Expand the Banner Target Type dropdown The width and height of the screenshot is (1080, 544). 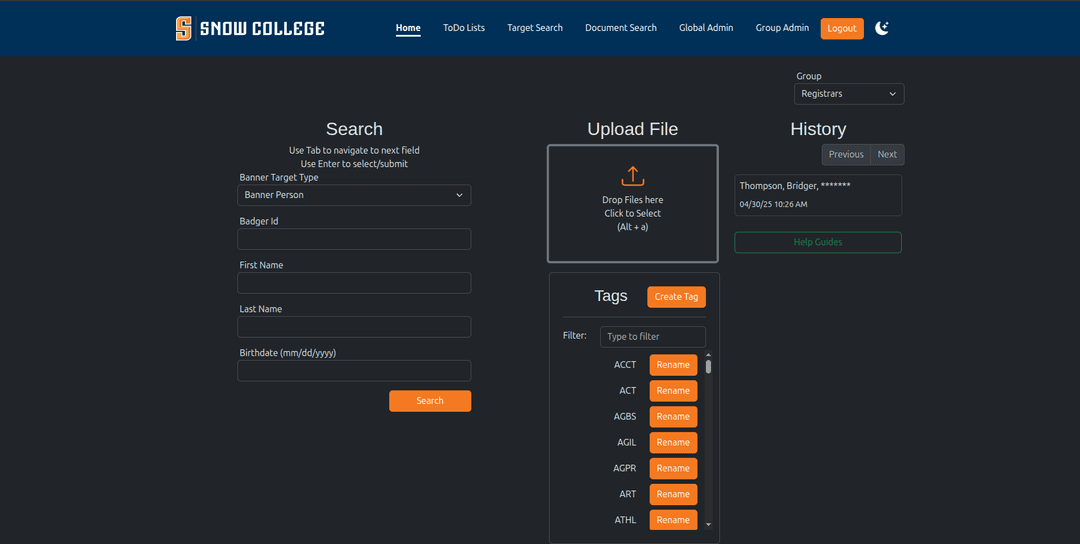point(354,195)
